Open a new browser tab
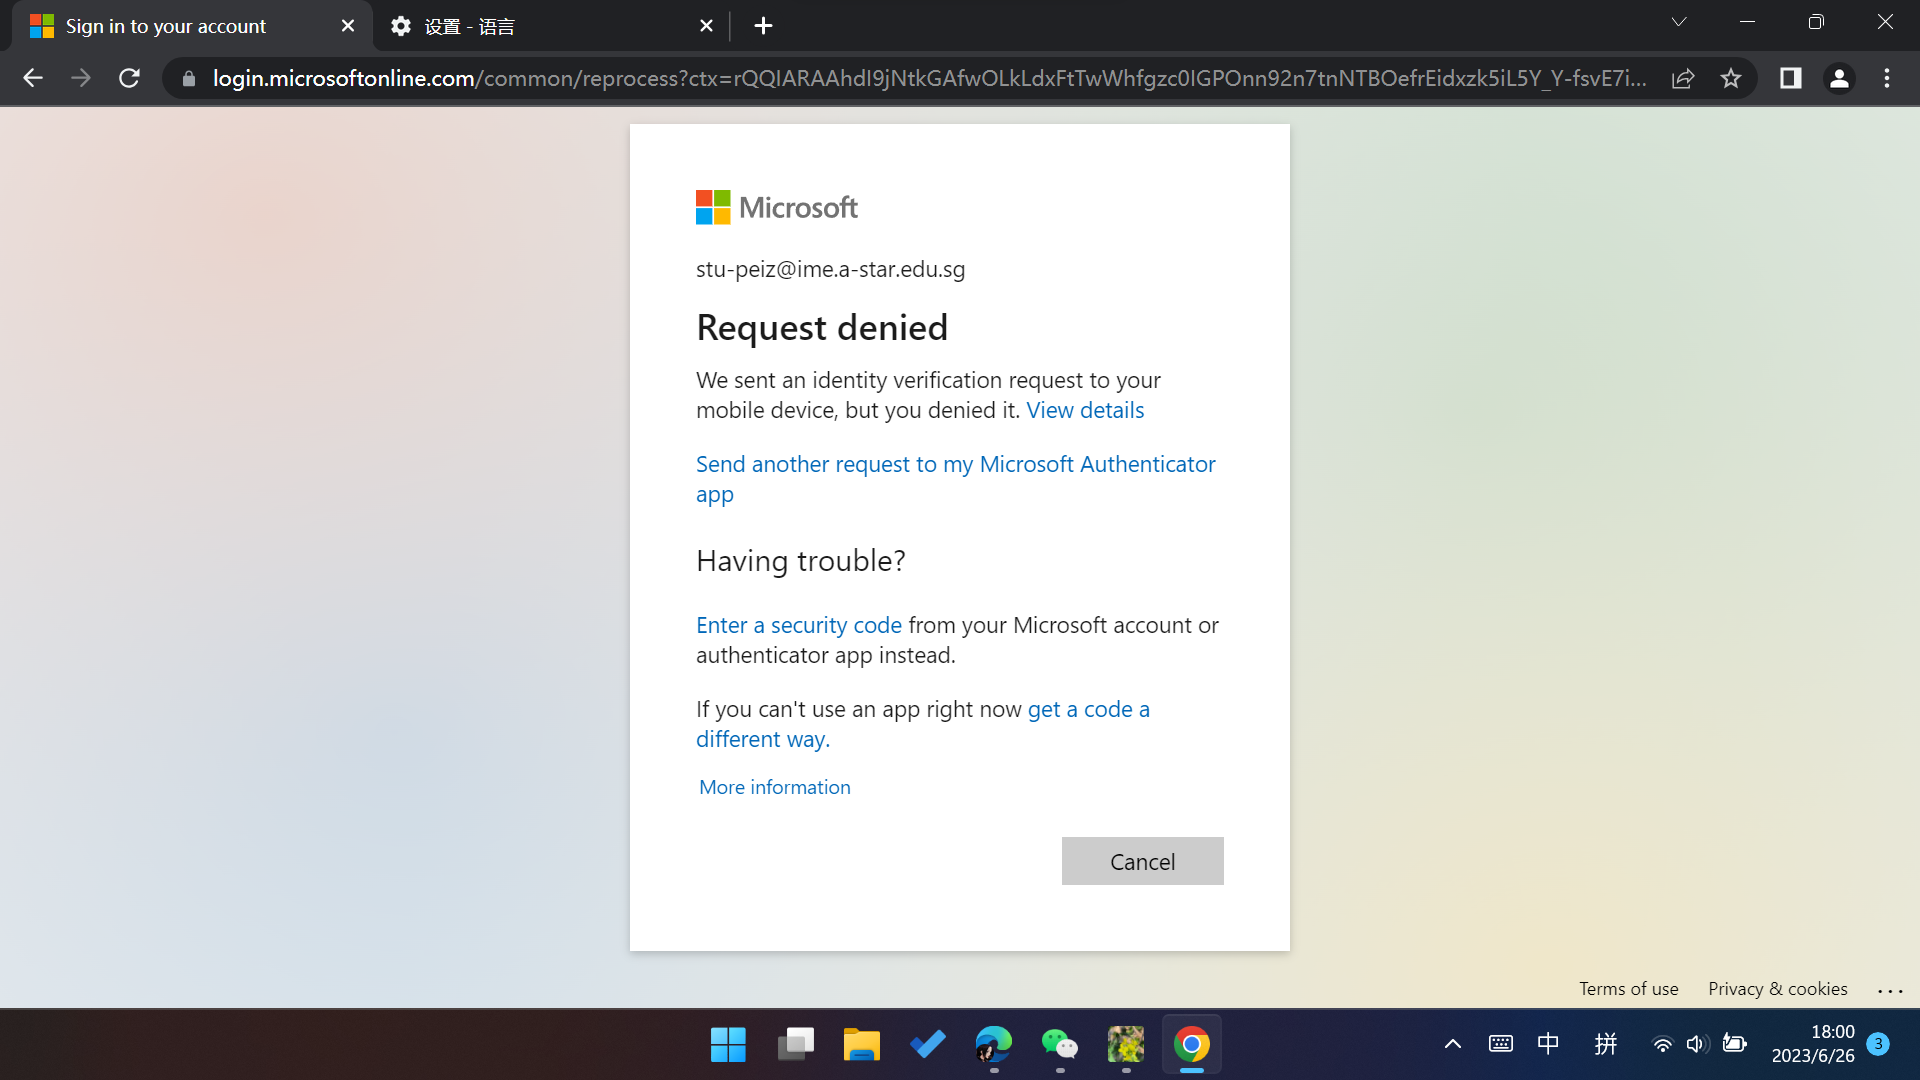1920x1080 pixels. [763, 26]
